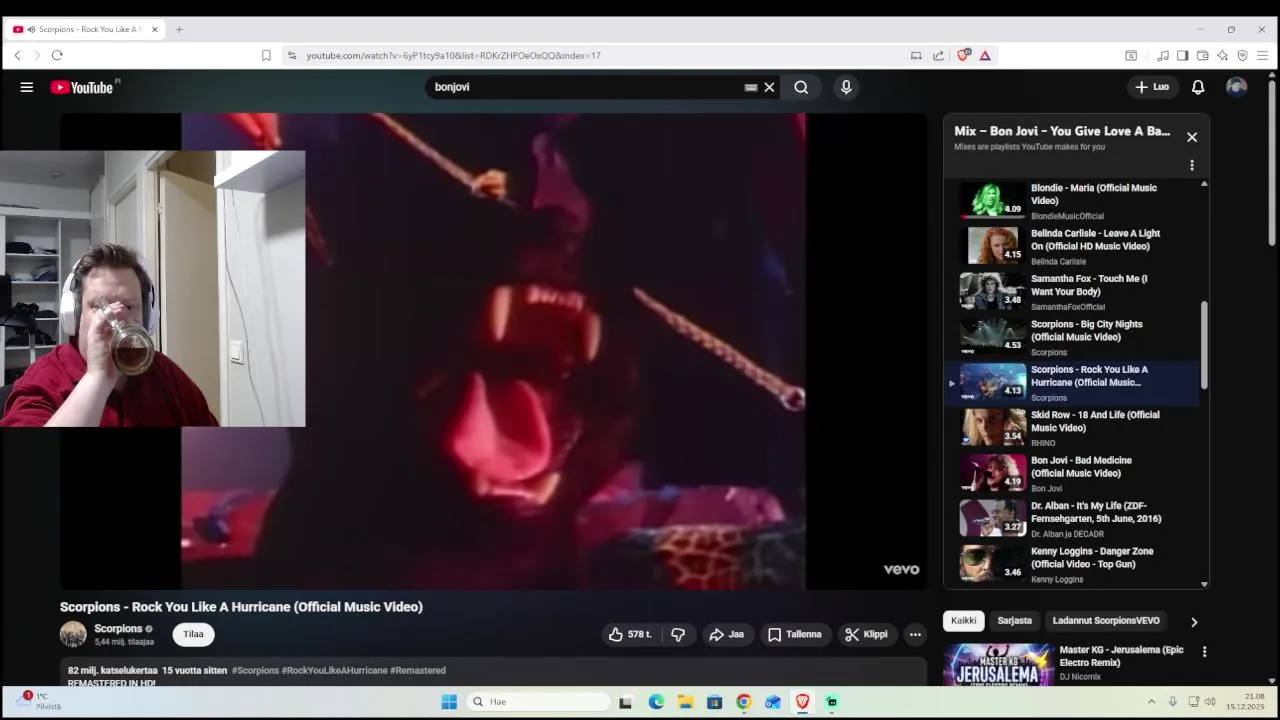Open the YouTube hamburger guide menu
Screen dimensions: 1280x720
click(27, 87)
